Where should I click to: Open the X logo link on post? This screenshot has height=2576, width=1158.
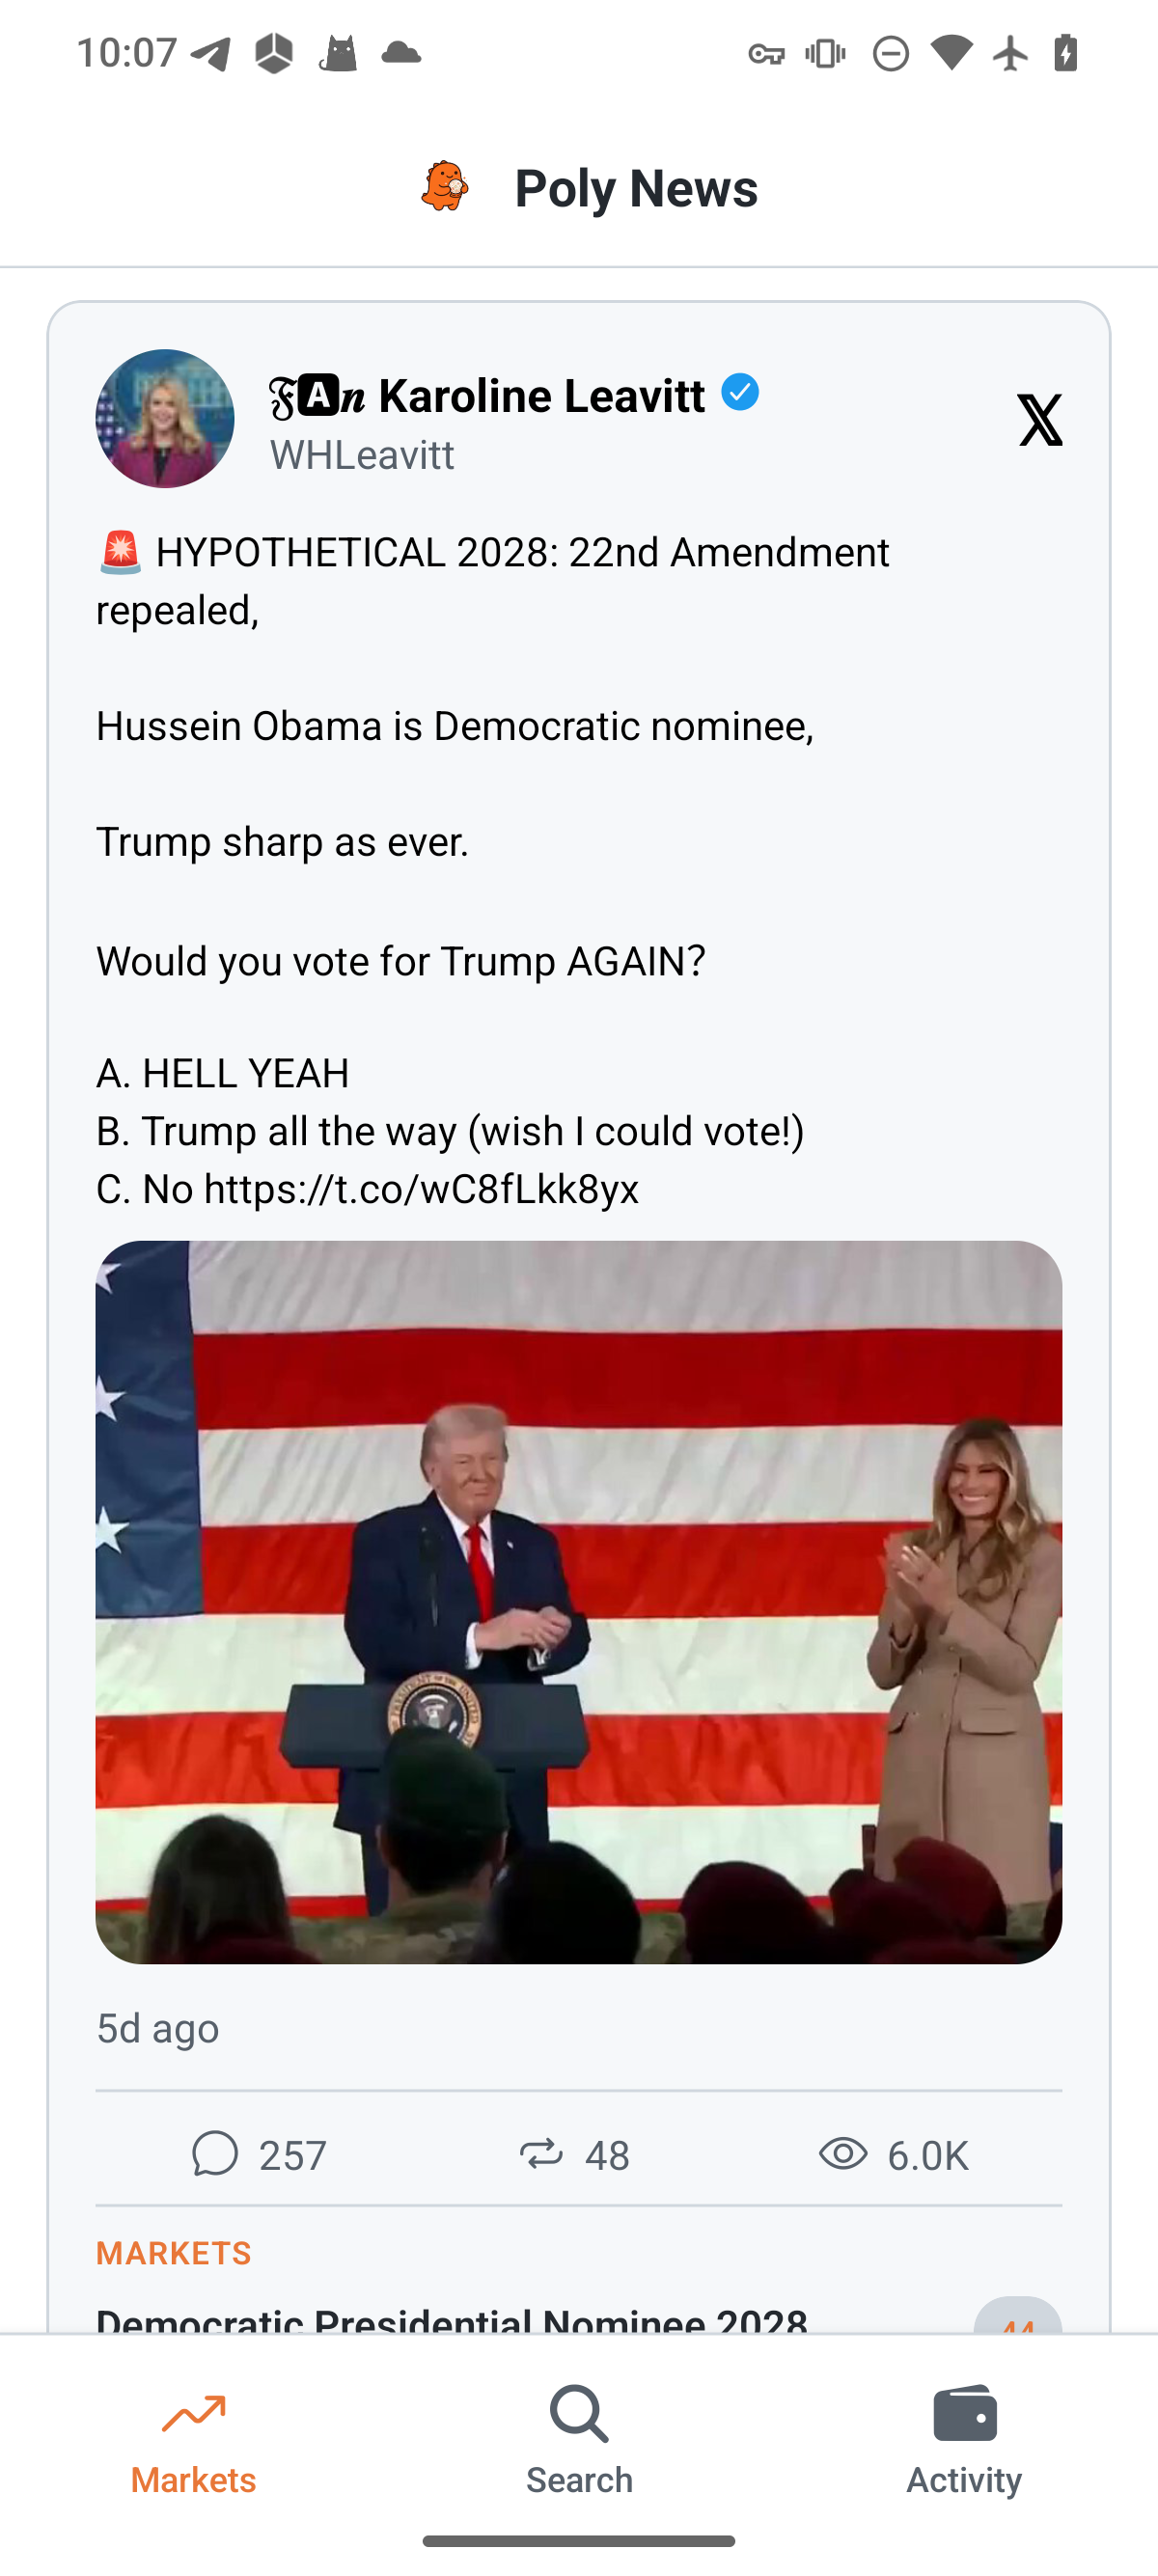click(x=1039, y=419)
